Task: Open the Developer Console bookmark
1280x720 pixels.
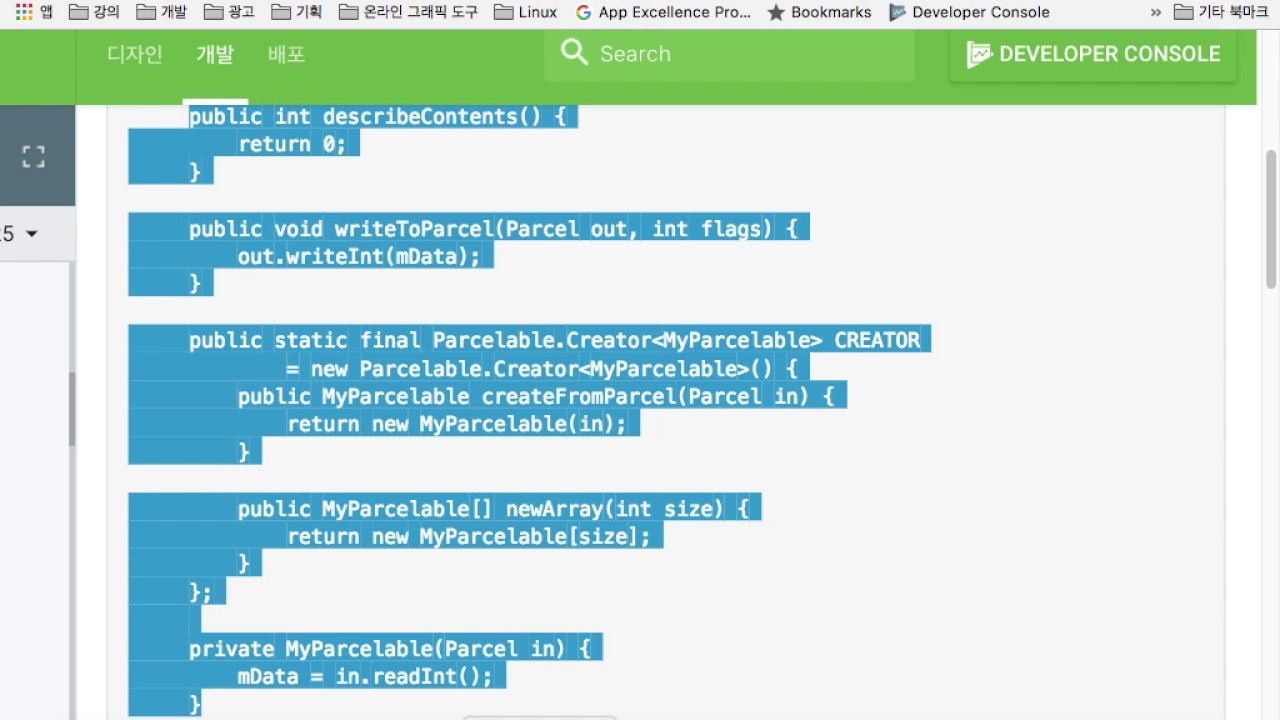Action: 969,12
